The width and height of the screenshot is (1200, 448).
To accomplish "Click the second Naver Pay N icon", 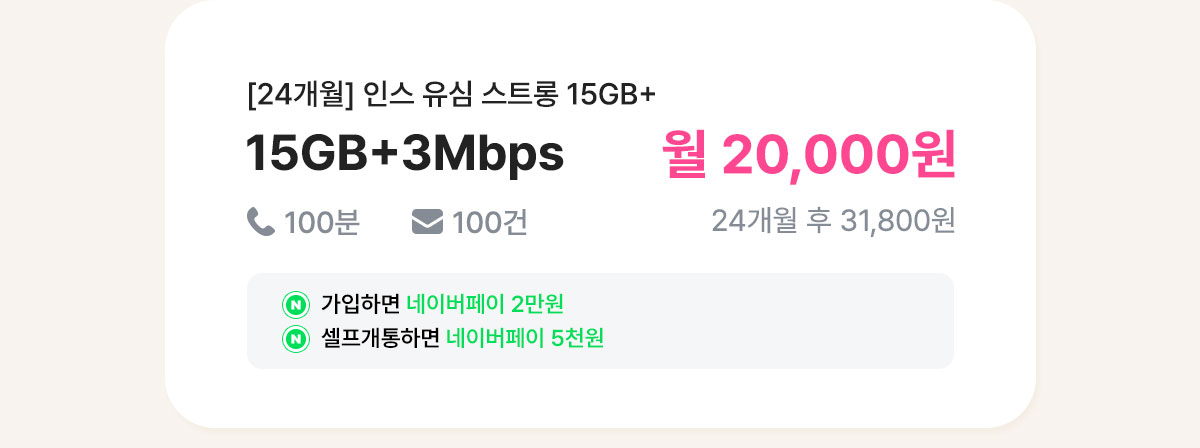I will click(x=295, y=339).
